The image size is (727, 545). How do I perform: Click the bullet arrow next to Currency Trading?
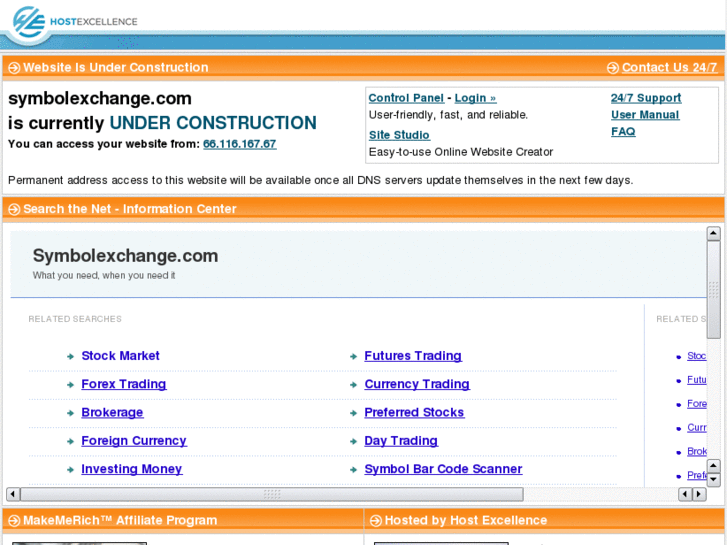coord(353,385)
